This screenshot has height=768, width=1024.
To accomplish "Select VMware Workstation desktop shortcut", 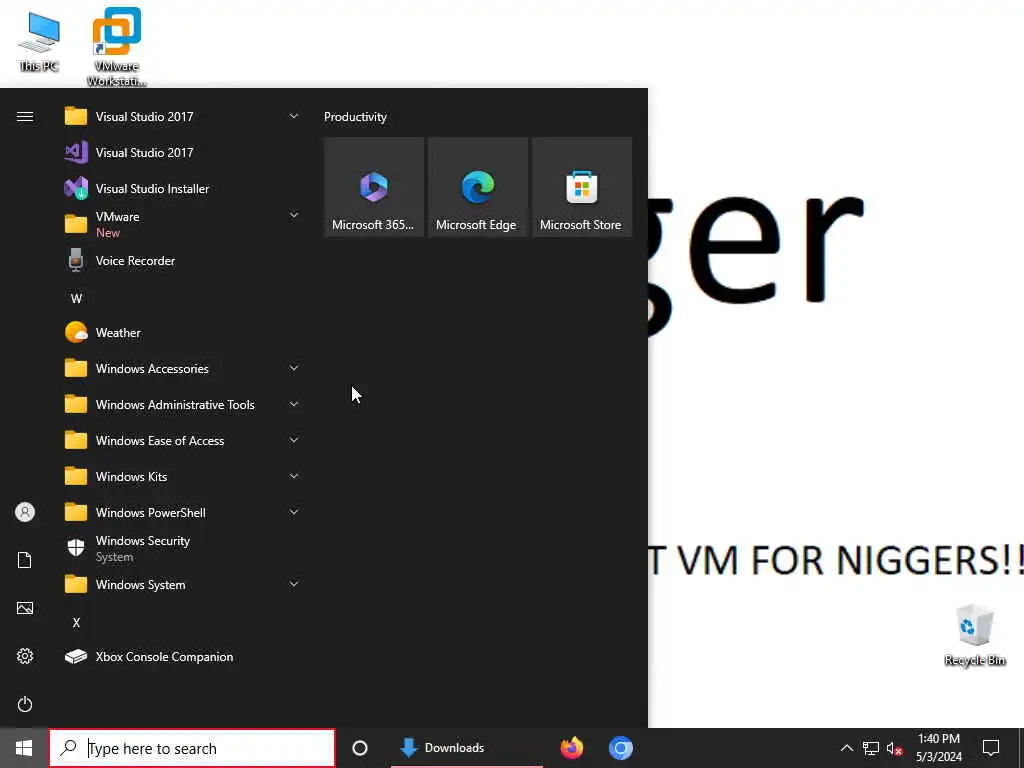I will [x=116, y=47].
